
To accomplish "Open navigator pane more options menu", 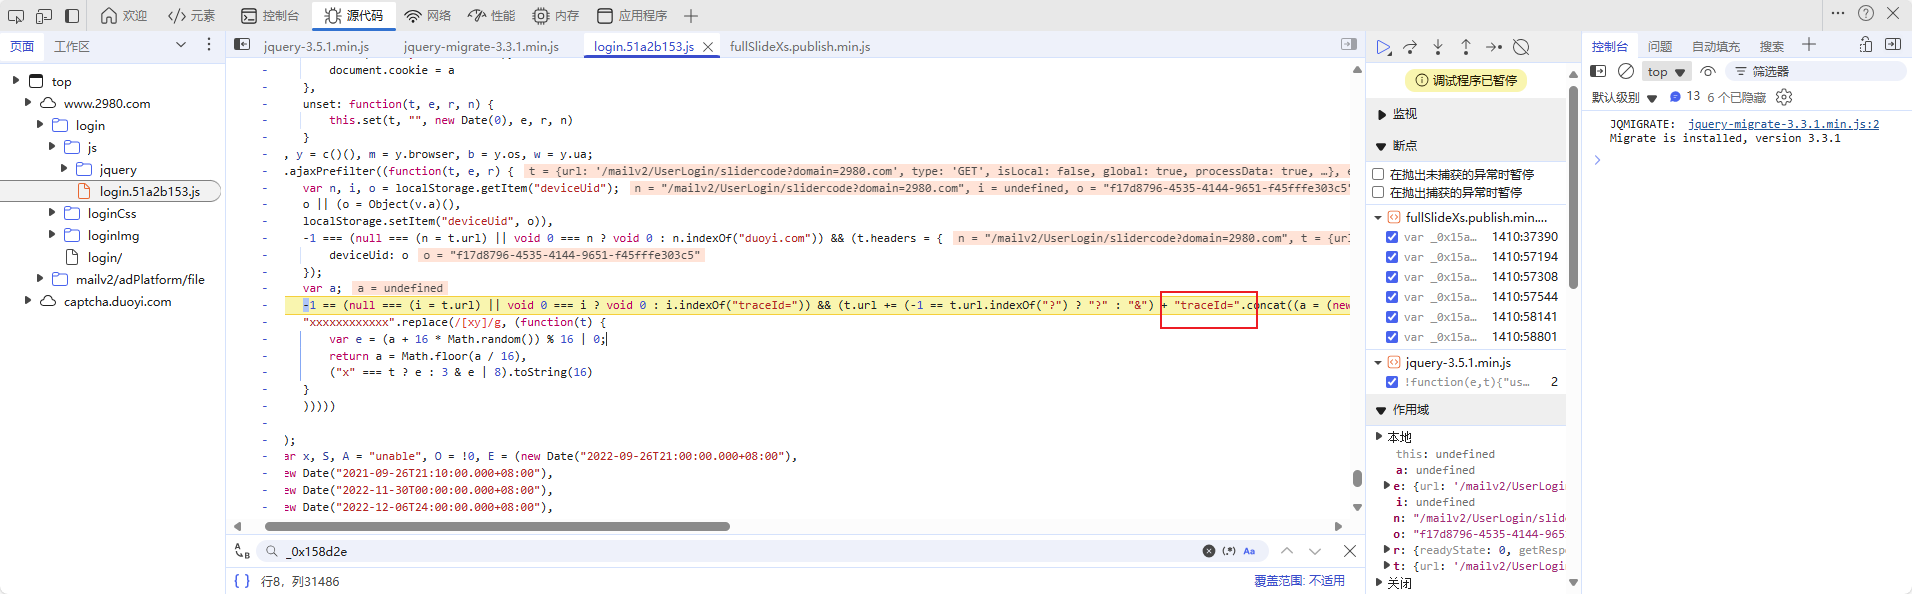I will (209, 45).
